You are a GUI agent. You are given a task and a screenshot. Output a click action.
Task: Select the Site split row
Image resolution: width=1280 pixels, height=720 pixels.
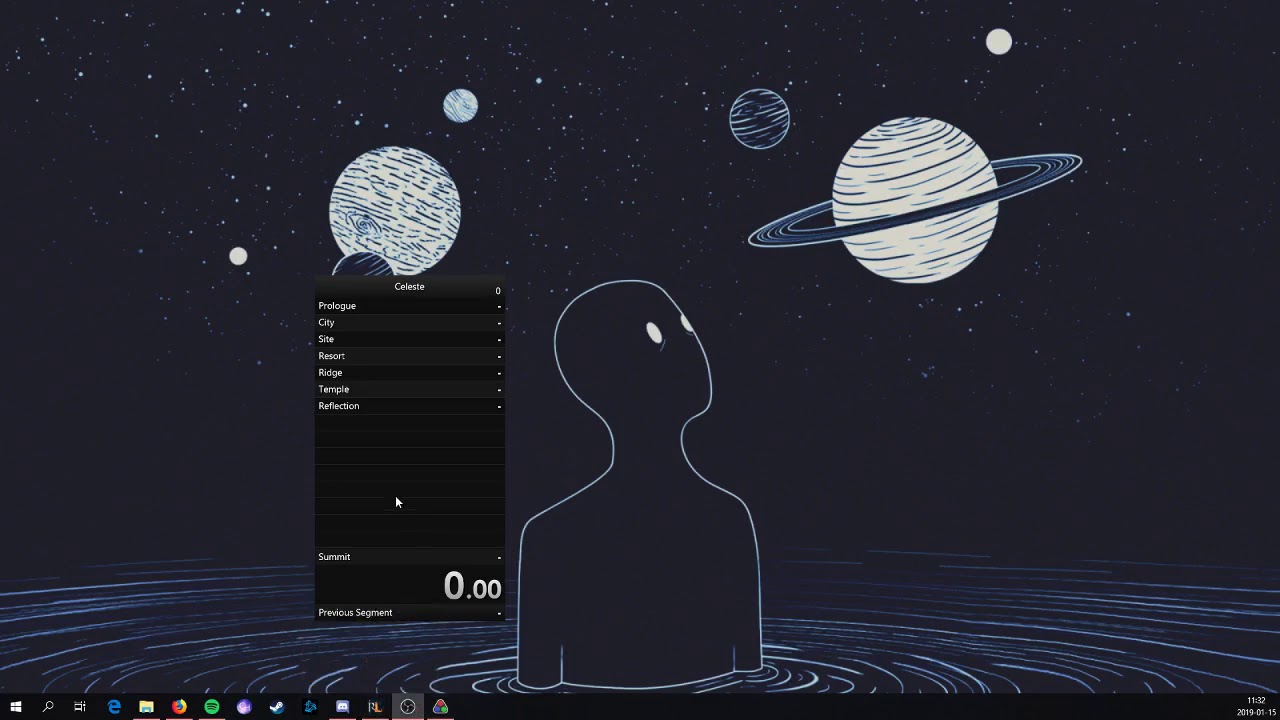click(x=410, y=339)
